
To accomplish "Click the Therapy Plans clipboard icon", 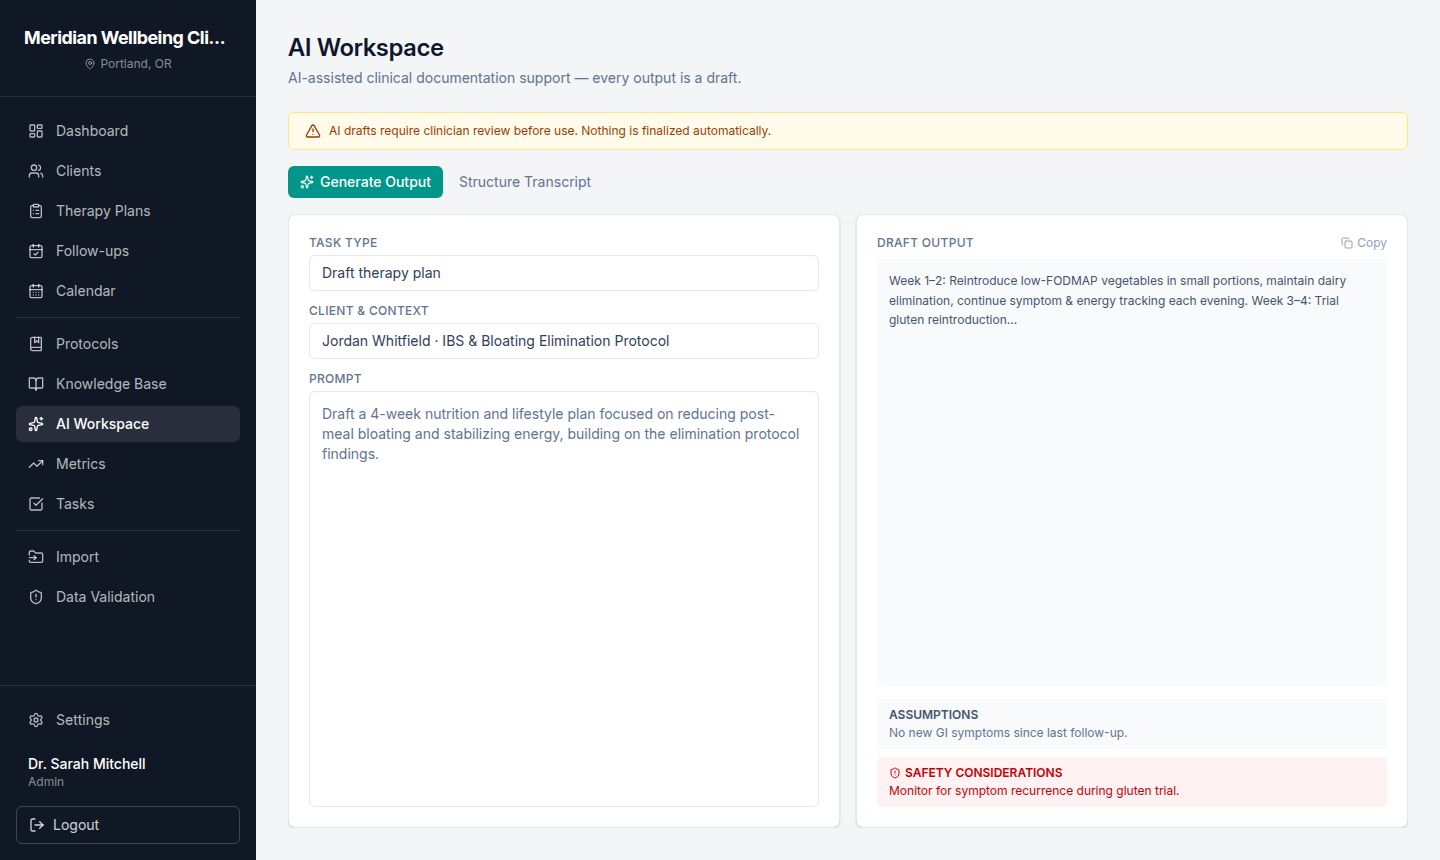I will click(x=36, y=211).
